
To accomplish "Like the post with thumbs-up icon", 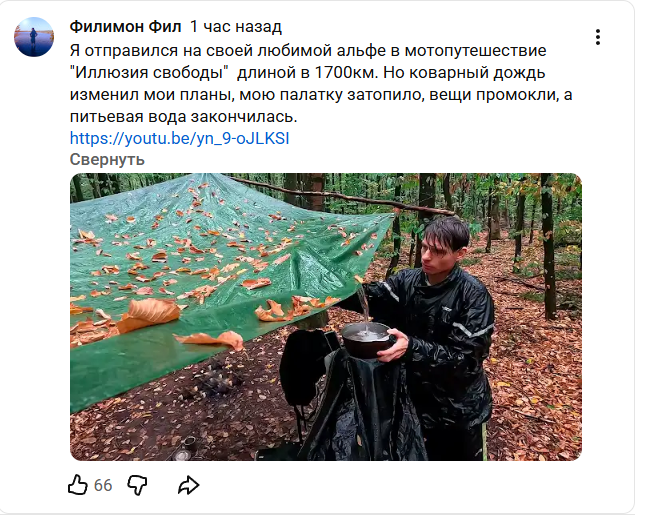I will pos(78,485).
